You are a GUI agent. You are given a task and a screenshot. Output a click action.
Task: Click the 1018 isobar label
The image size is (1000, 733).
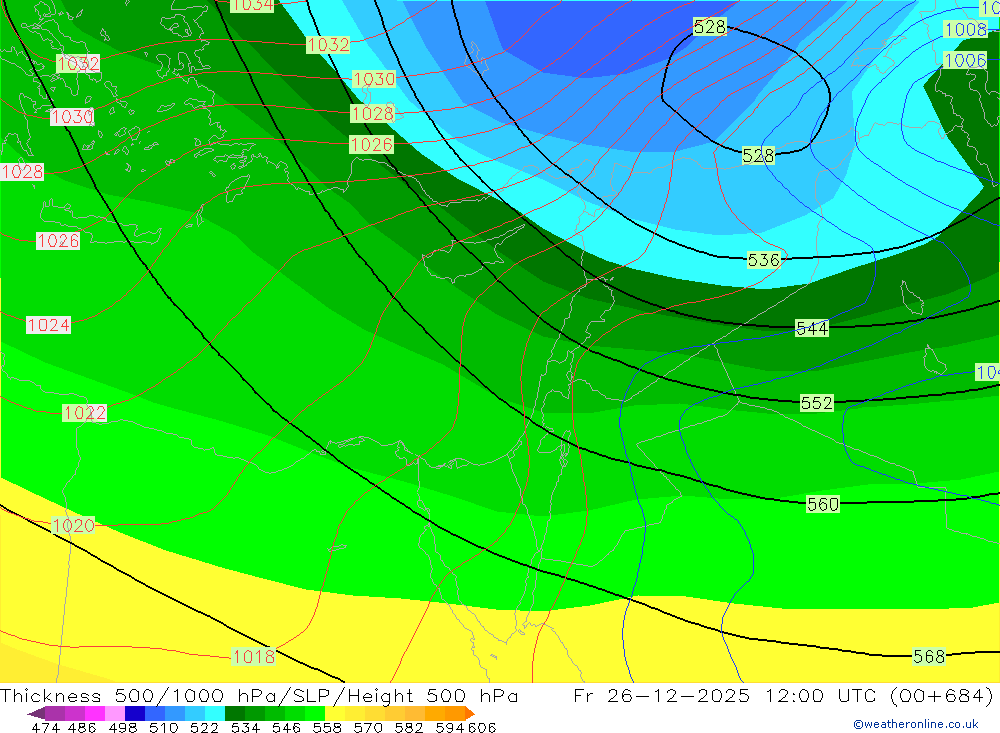(x=254, y=656)
